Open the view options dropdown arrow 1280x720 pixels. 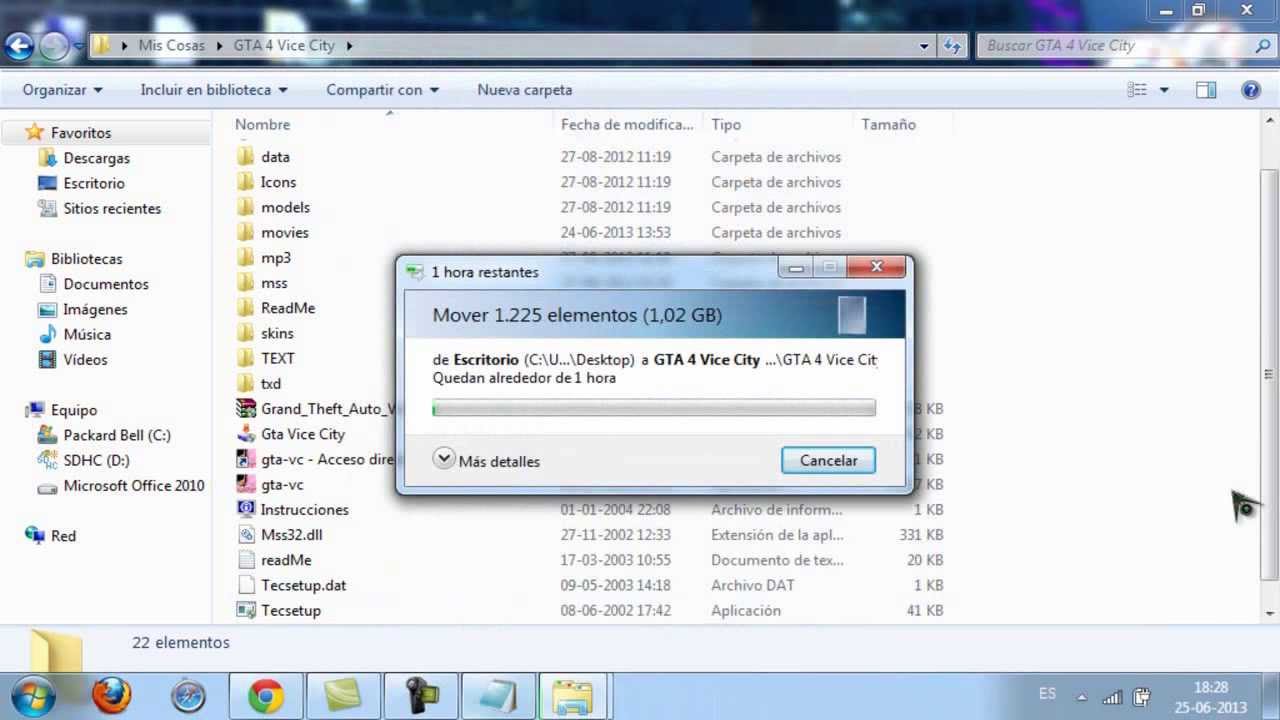pos(1164,90)
